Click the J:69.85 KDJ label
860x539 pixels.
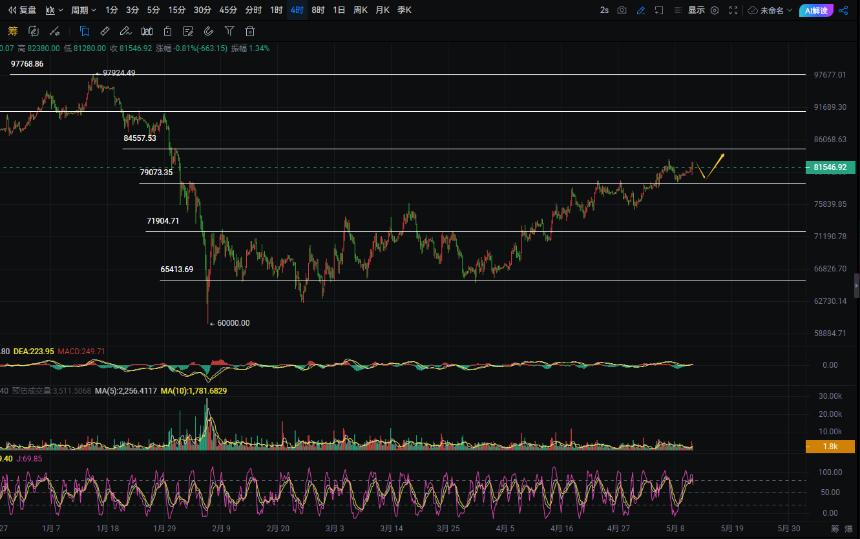(x=30, y=458)
